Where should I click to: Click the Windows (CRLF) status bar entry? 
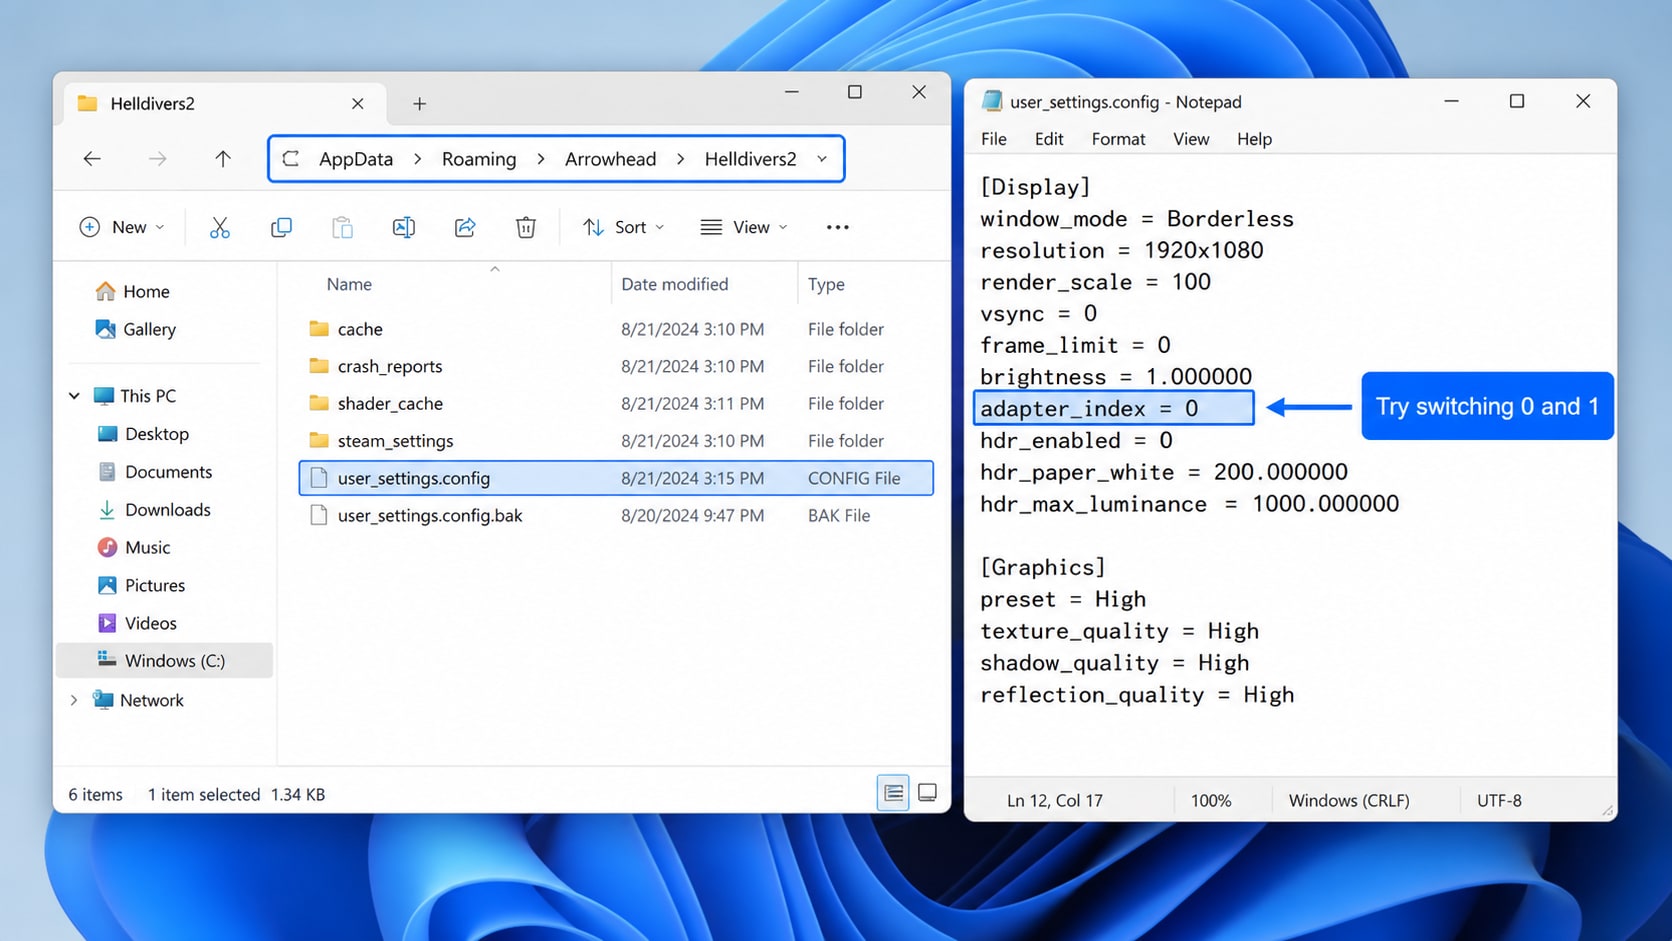[x=1349, y=800]
